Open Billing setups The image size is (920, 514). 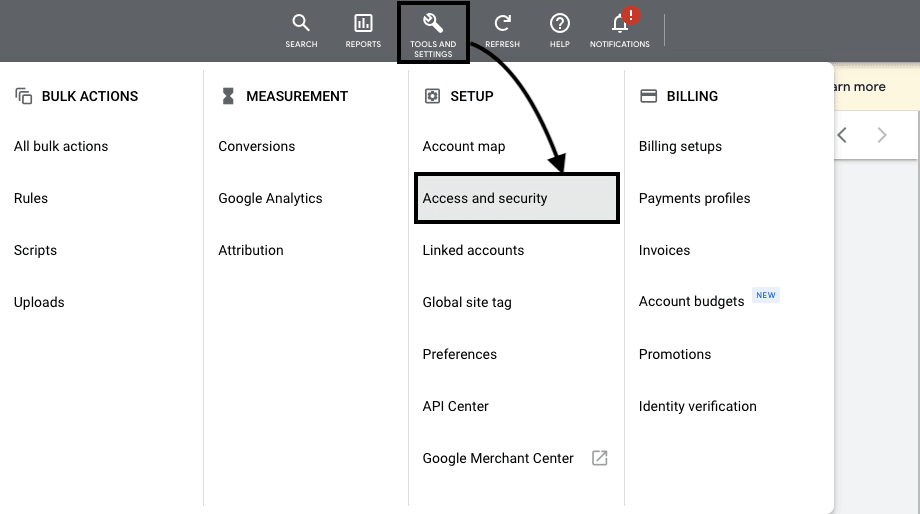point(680,147)
